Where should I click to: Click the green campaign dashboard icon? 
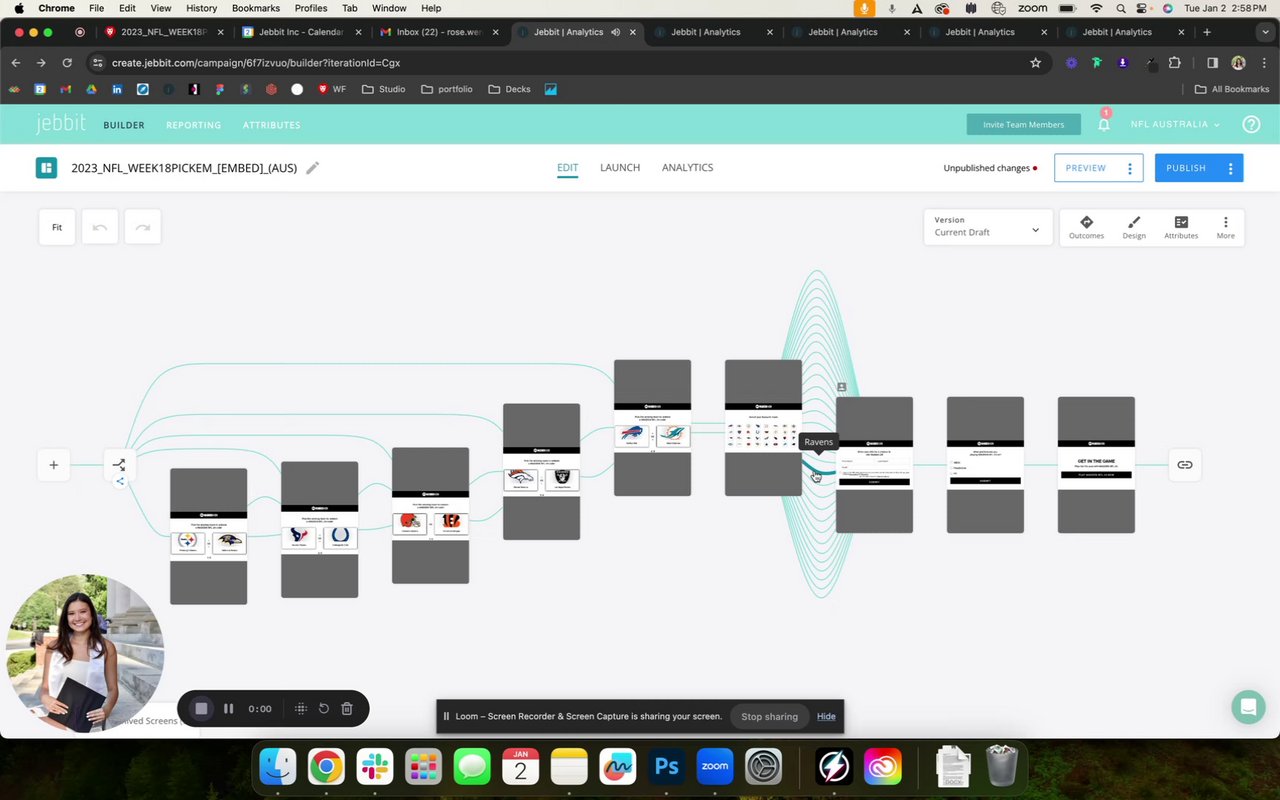pyautogui.click(x=46, y=168)
